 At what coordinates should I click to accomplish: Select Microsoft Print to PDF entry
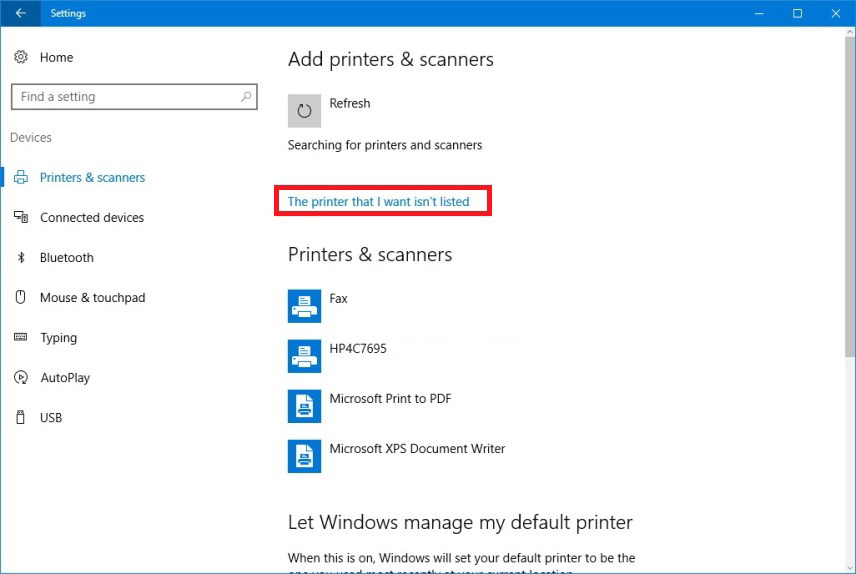(x=390, y=399)
